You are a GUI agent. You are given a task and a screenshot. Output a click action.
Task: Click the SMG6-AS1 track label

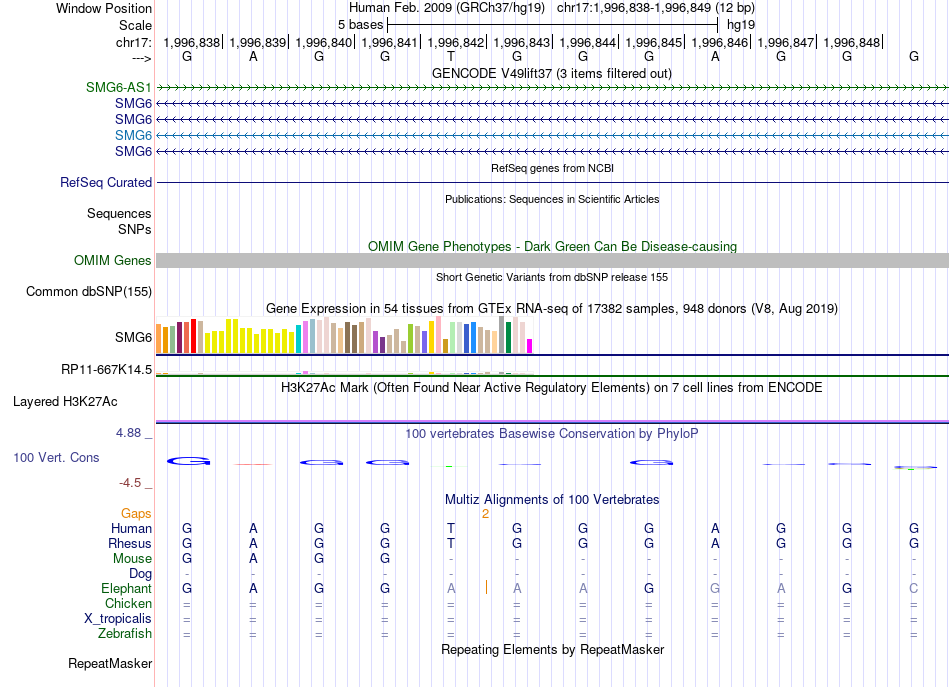(119, 87)
